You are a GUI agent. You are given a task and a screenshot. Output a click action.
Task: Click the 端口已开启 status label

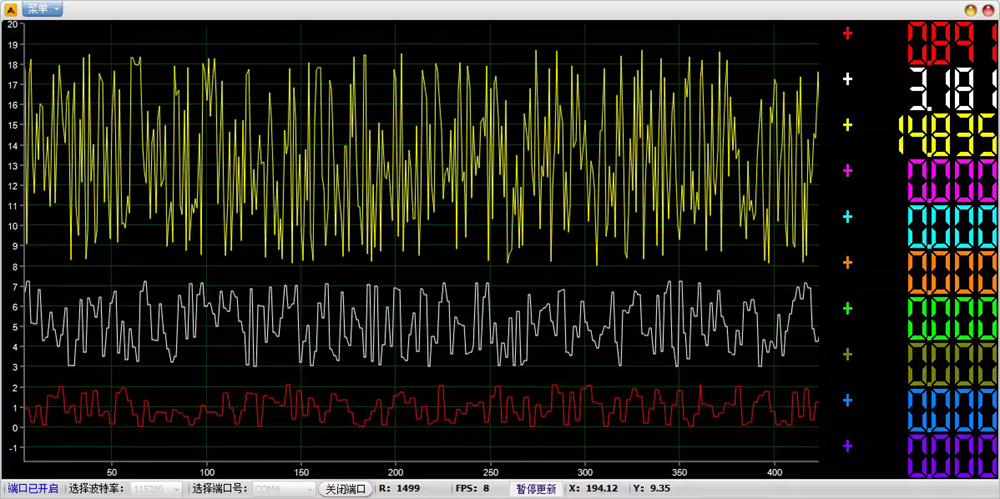pos(33,489)
